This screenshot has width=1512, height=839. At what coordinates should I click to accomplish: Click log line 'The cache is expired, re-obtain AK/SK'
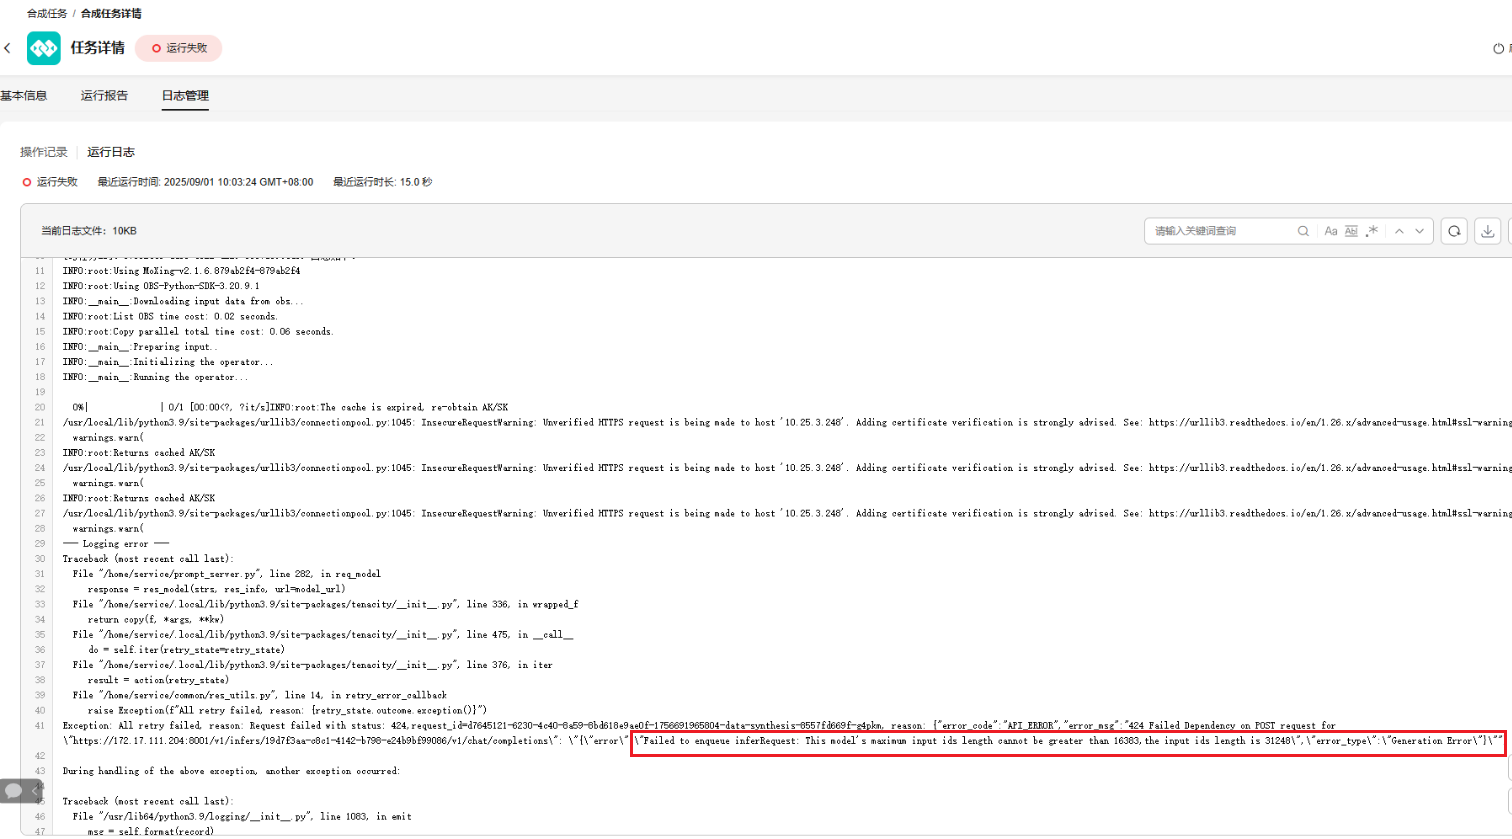pyautogui.click(x=389, y=407)
